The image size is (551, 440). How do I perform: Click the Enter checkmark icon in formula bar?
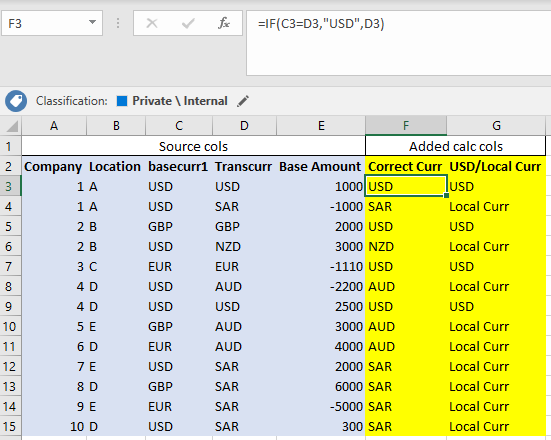(x=188, y=24)
